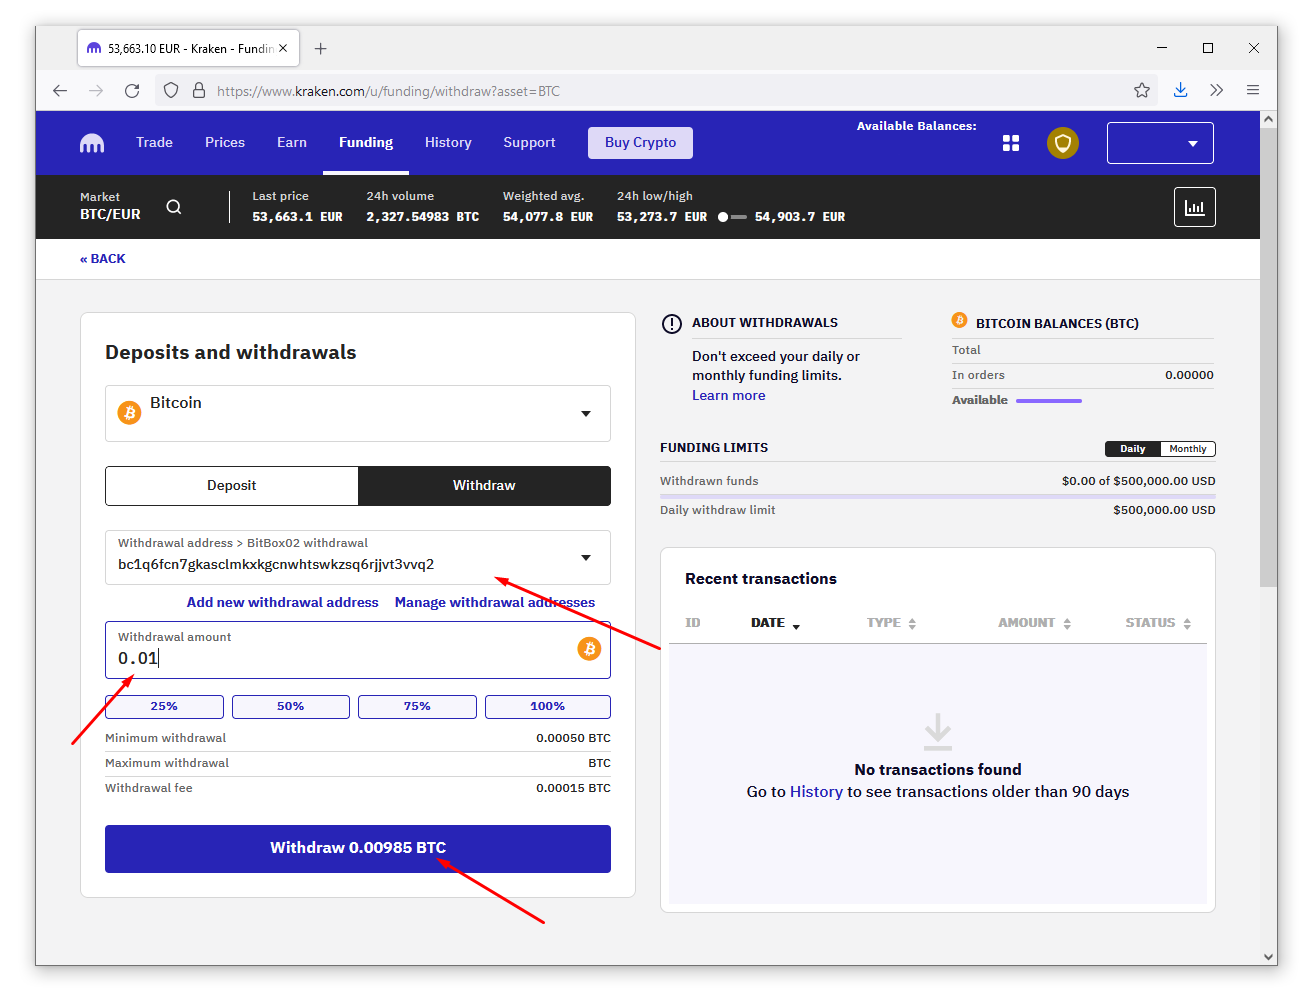1316x1004 pixels.
Task: Switch to Deposit mode
Action: click(x=232, y=486)
